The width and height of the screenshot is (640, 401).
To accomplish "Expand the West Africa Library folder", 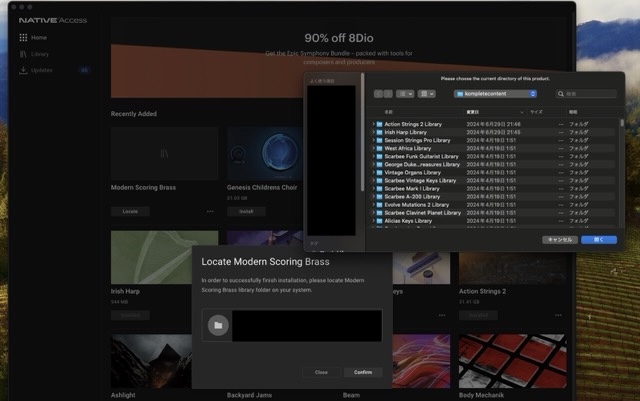I will (373, 148).
